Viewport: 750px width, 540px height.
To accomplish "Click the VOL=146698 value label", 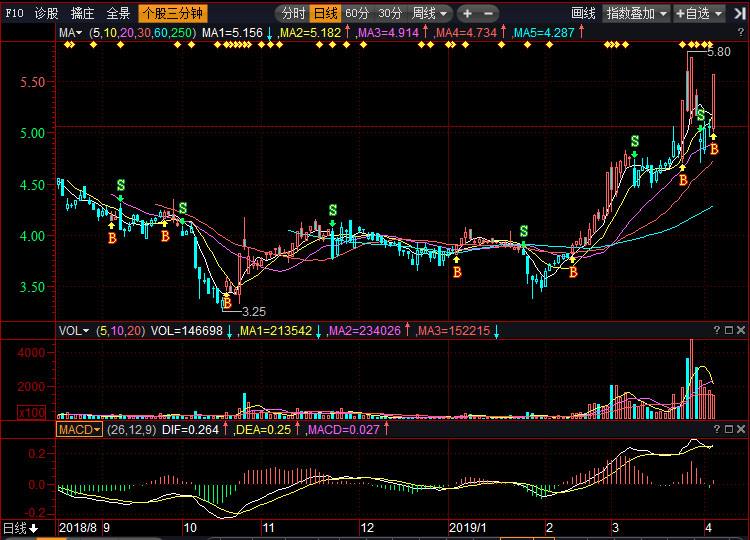I will tap(187, 331).
